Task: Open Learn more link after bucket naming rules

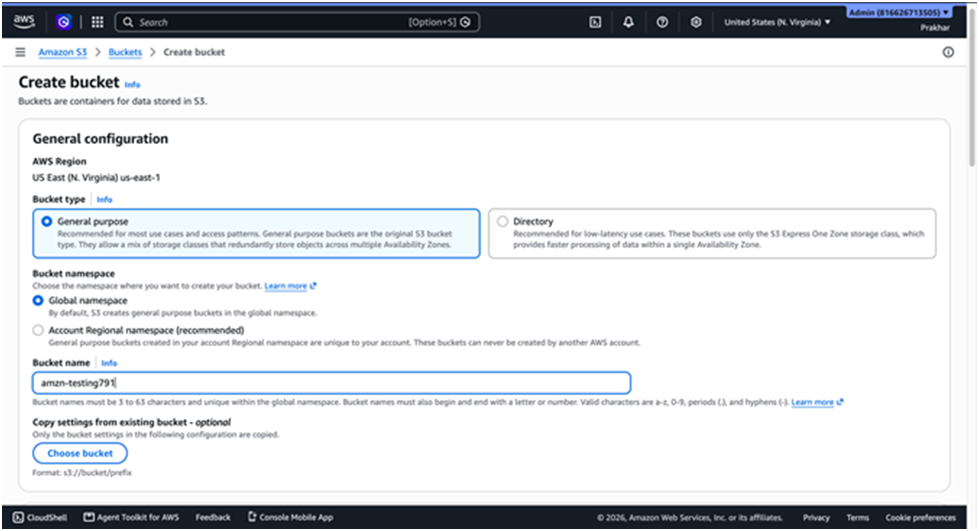Action: pyautogui.click(x=817, y=402)
